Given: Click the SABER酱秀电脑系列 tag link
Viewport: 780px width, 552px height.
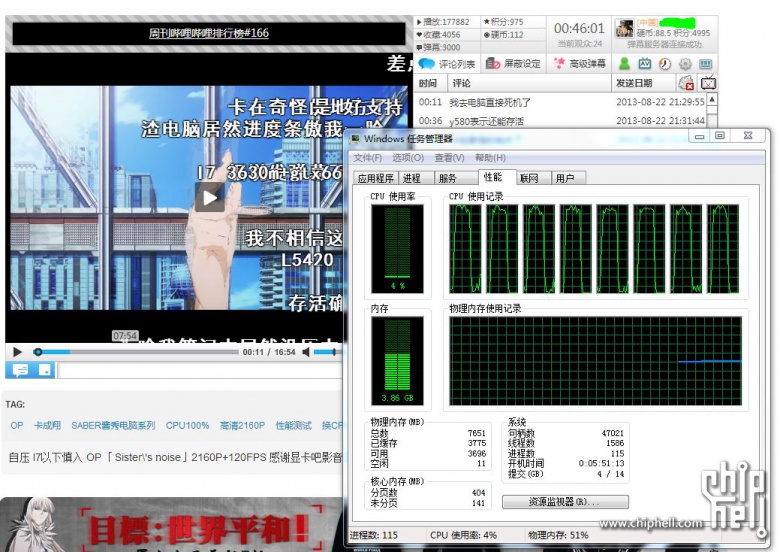Looking at the screenshot, I should pyautogui.click(x=113, y=426).
